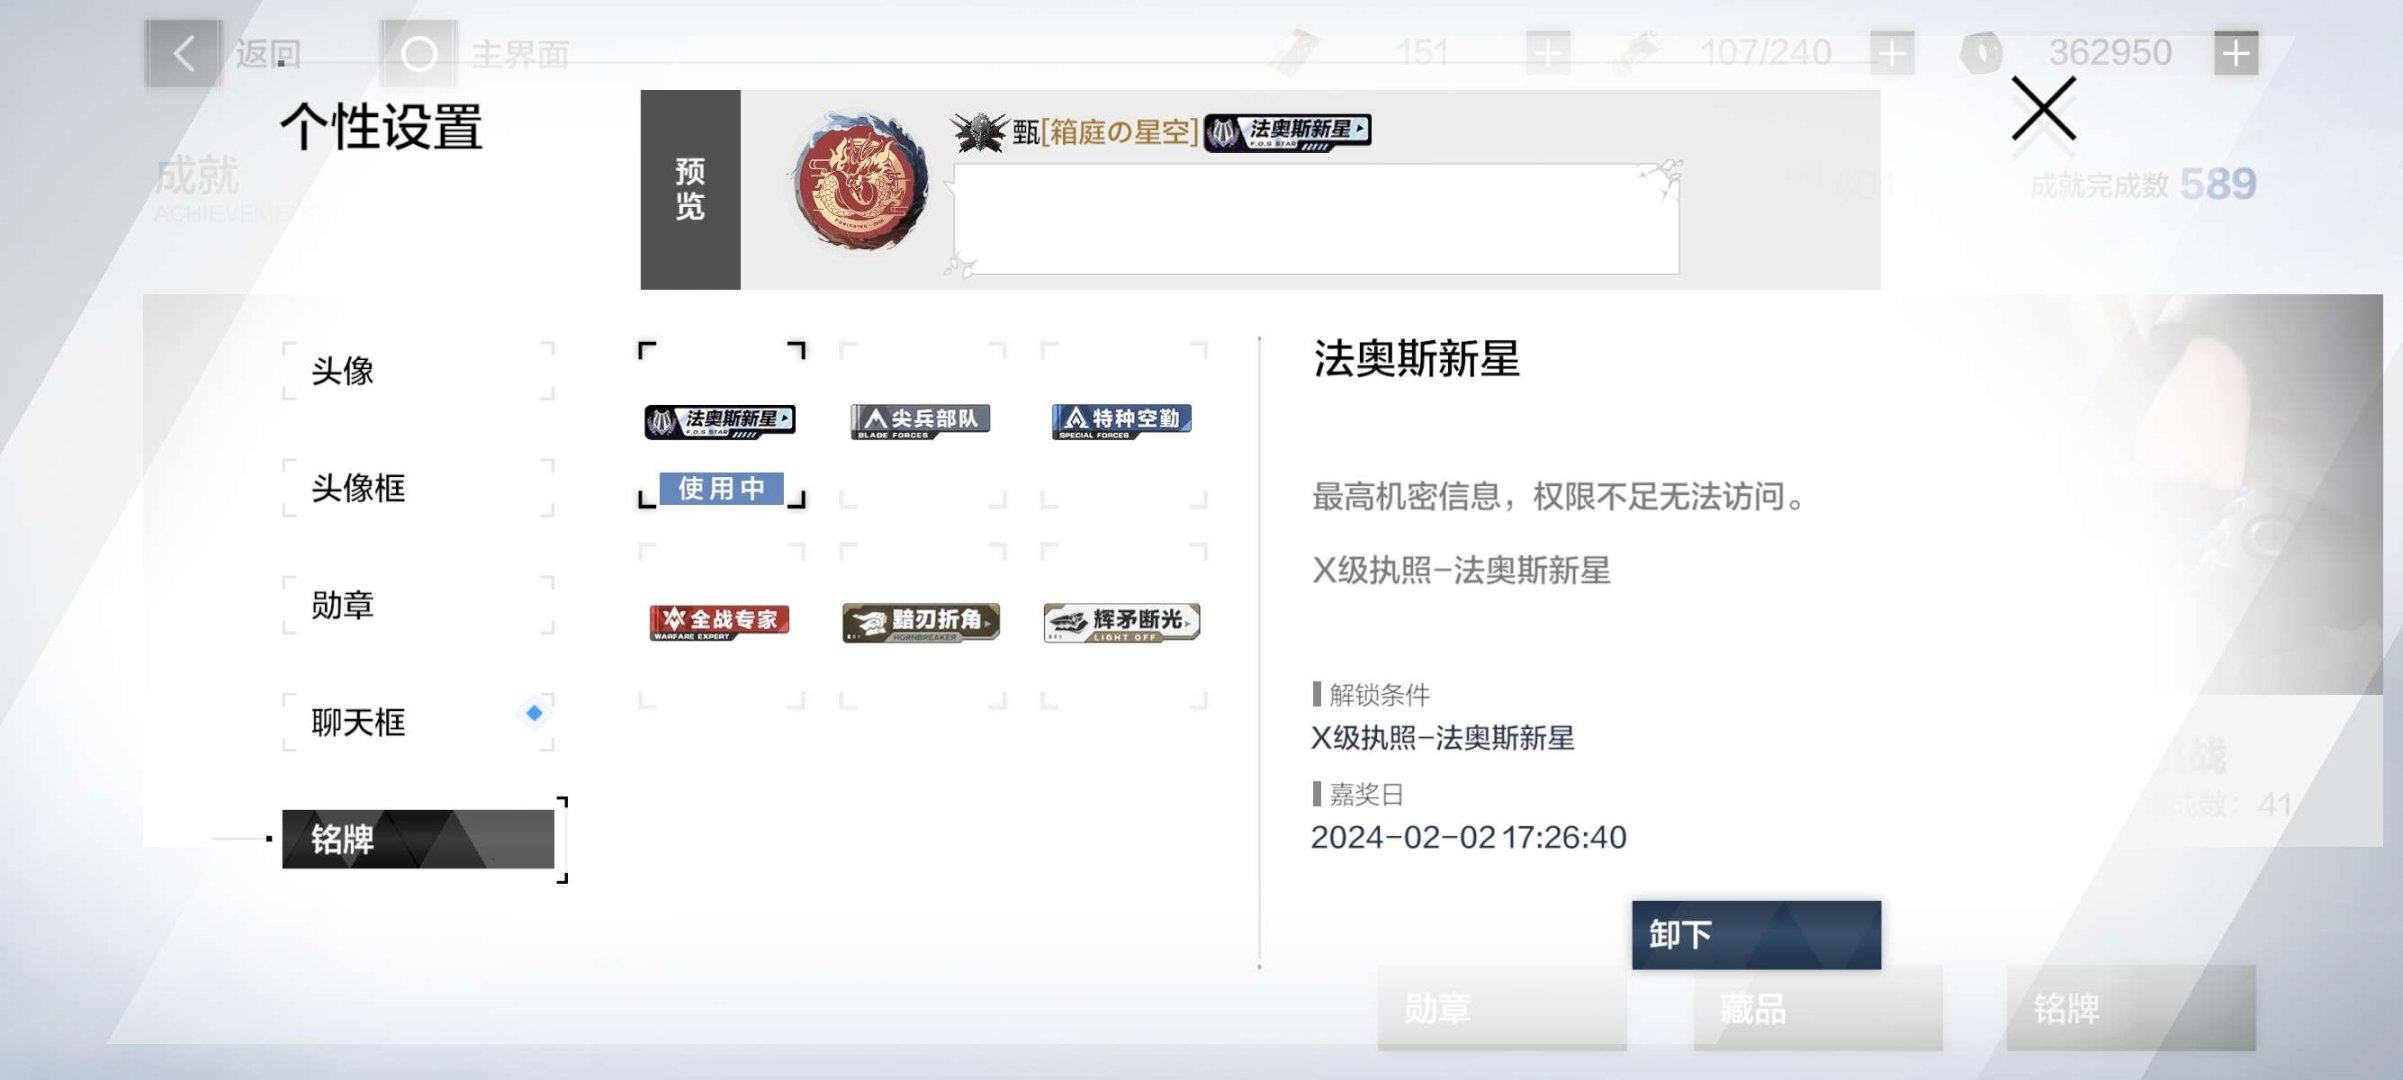This screenshot has height=1080, width=2403.
Task: Select the Blade Forces nameplate
Action: 920,420
